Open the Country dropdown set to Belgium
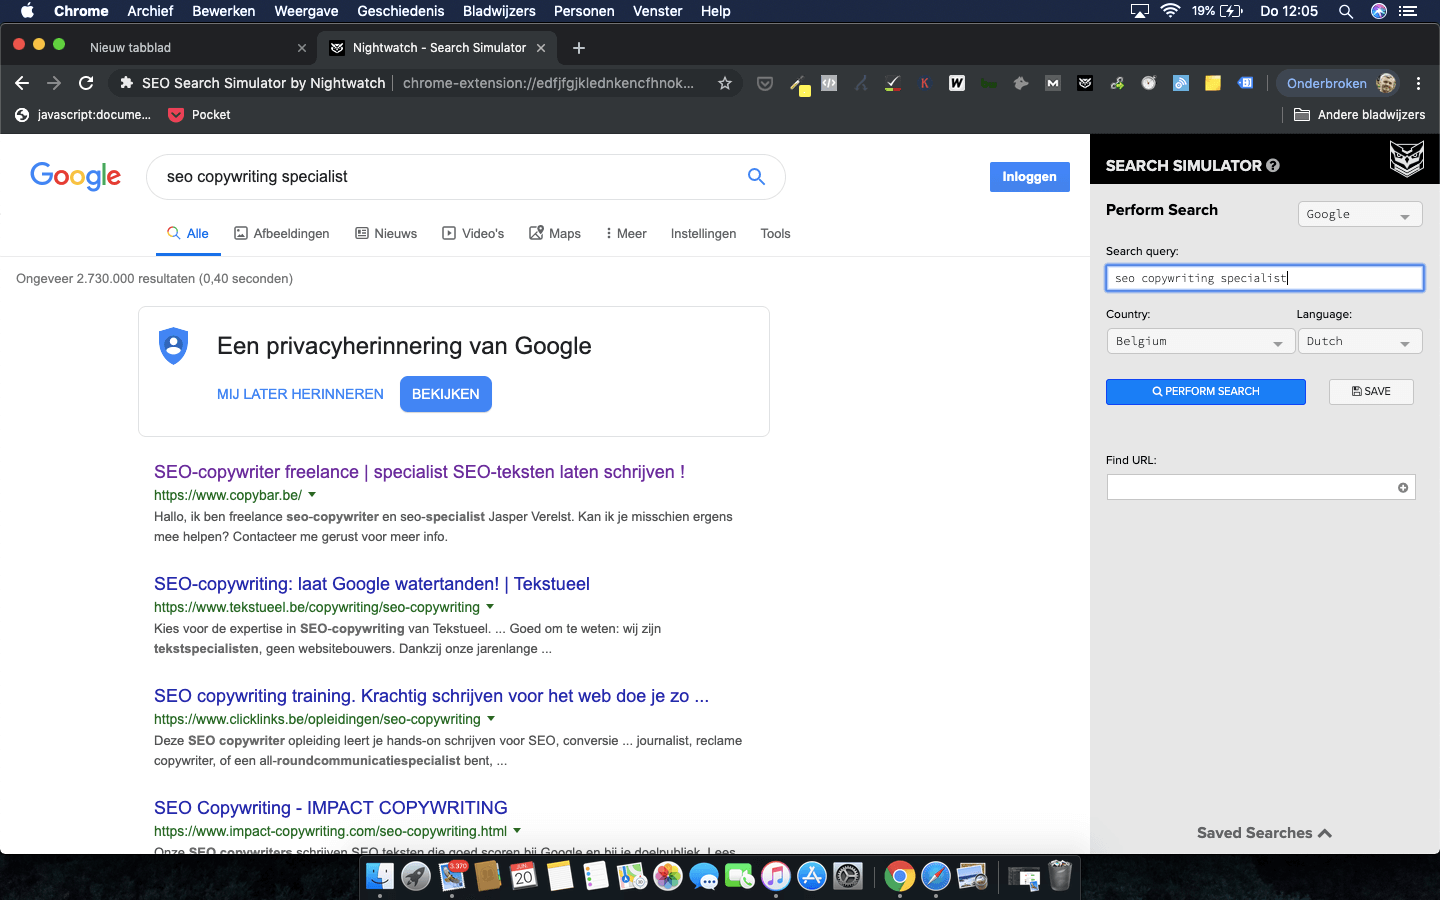 click(1200, 341)
